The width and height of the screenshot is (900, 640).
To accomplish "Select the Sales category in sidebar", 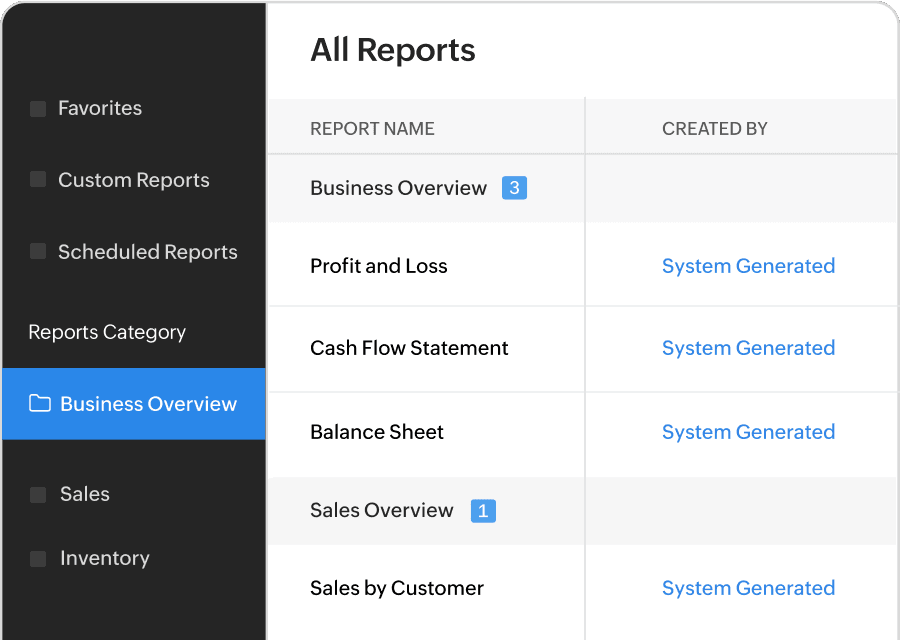I will coord(84,494).
